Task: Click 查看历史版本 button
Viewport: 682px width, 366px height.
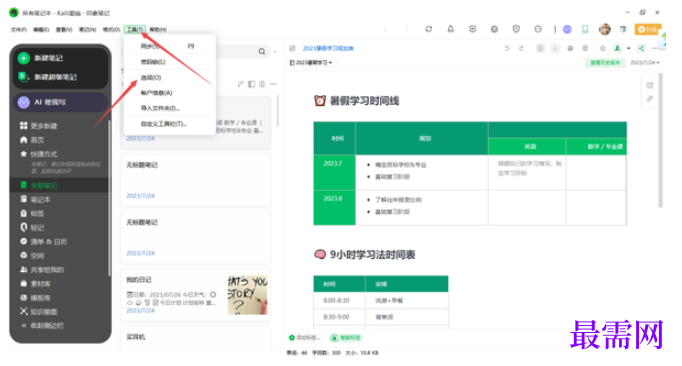Action: (x=605, y=63)
